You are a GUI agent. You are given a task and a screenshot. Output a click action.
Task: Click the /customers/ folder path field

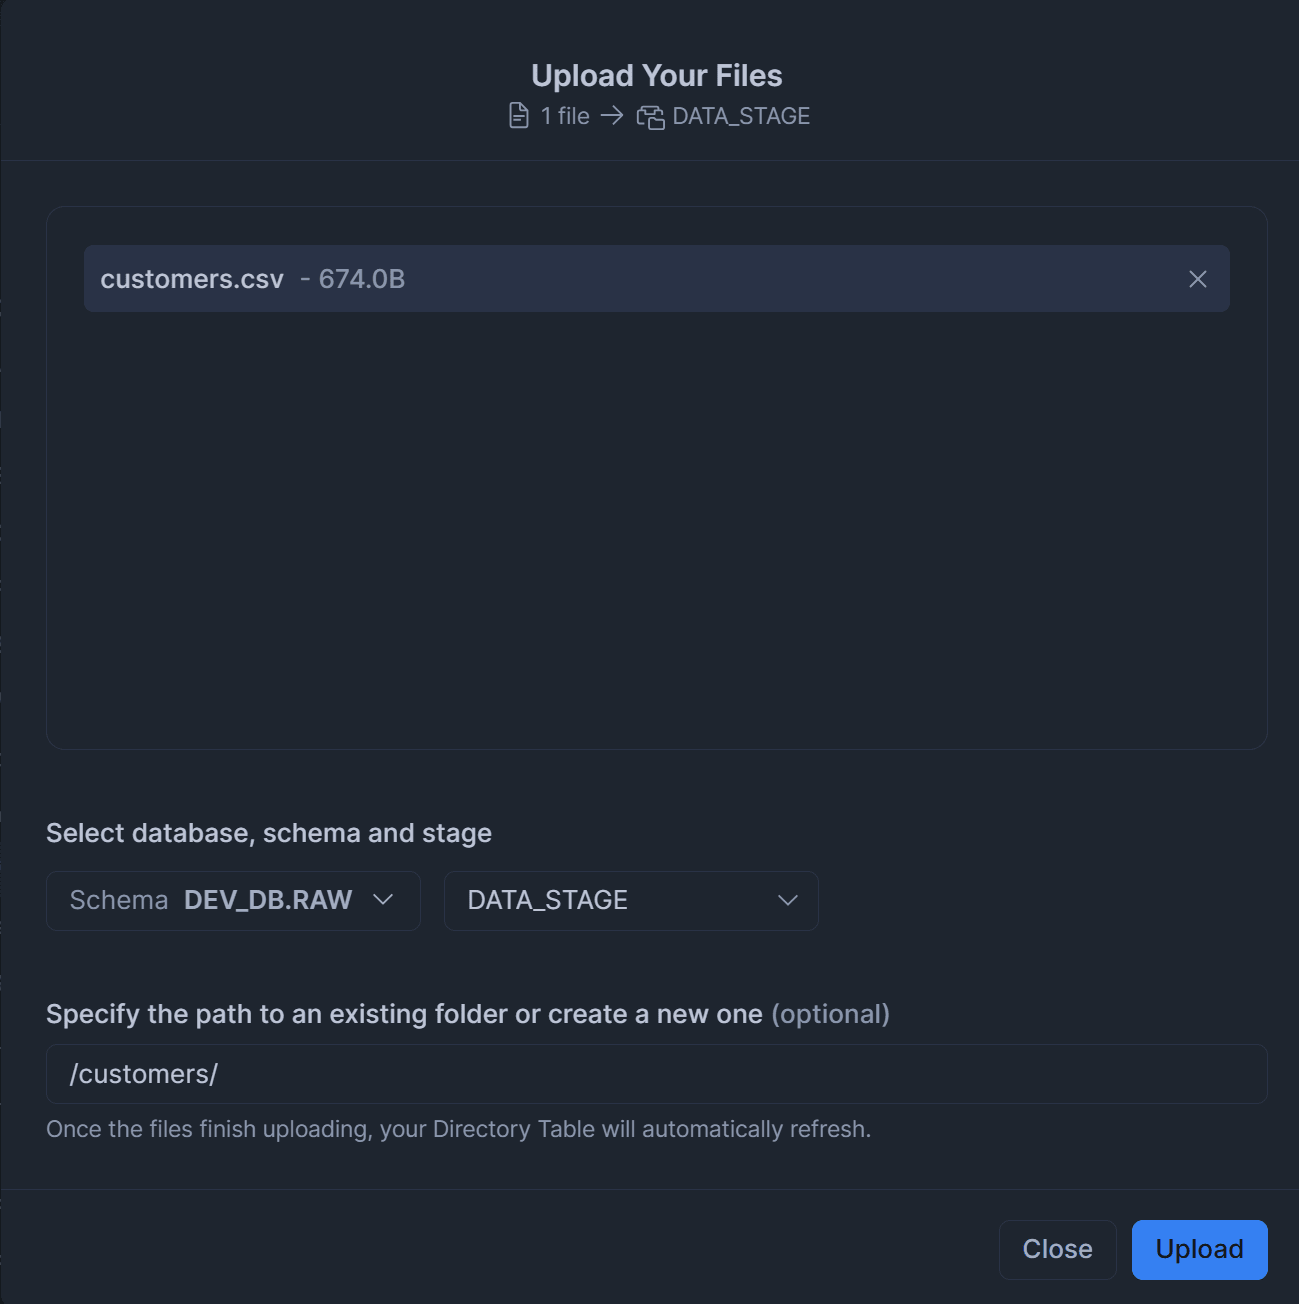pos(656,1074)
